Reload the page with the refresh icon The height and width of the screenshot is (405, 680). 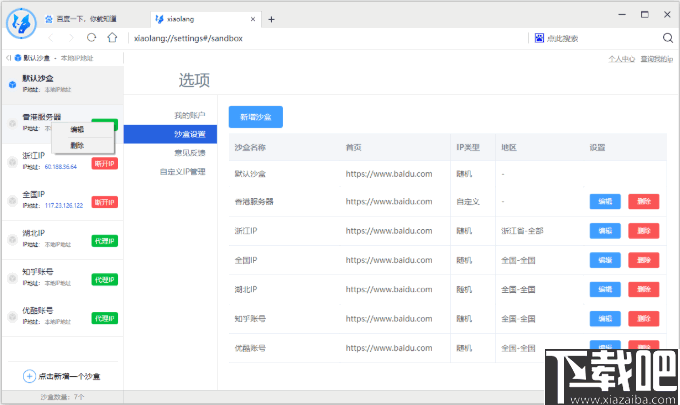91,38
